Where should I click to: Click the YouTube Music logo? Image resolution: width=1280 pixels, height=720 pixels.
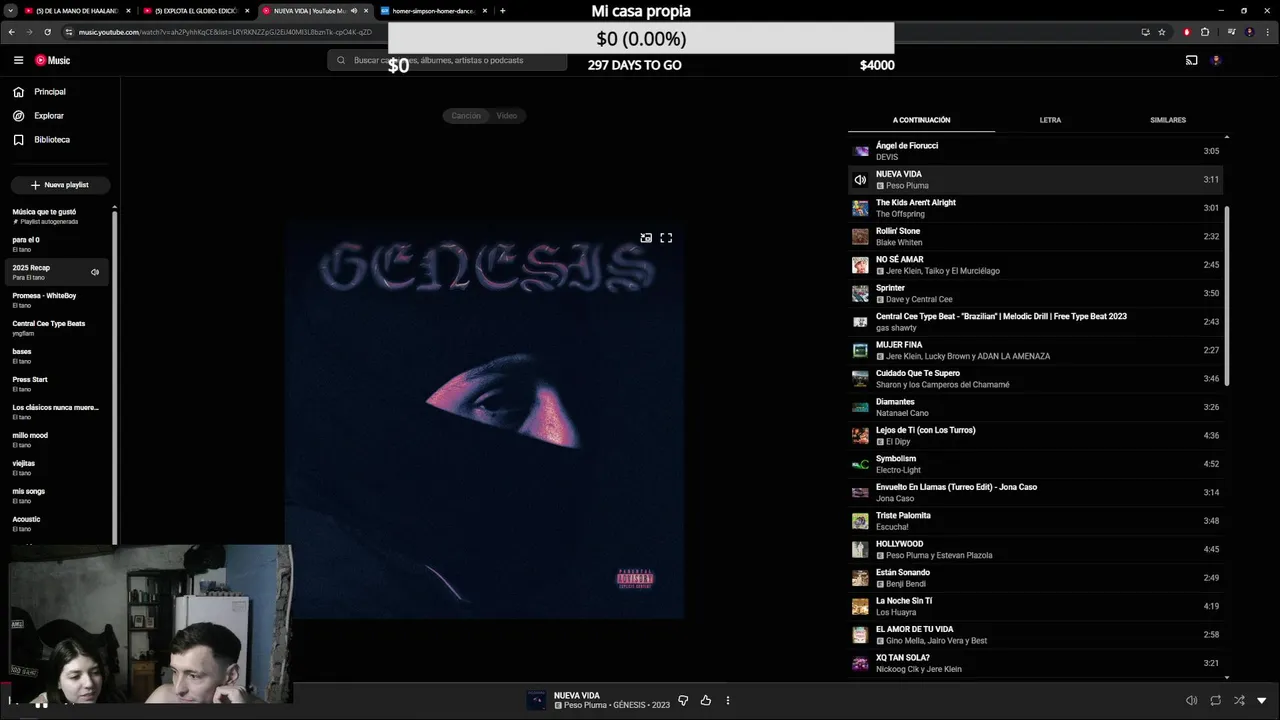(52, 60)
